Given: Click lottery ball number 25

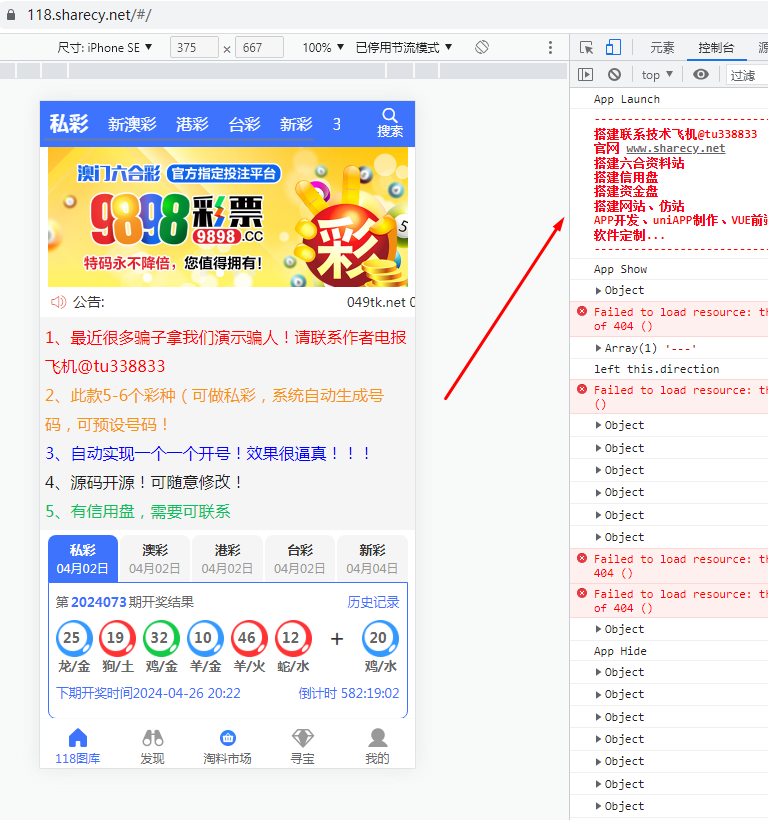Looking at the screenshot, I should tap(74, 638).
